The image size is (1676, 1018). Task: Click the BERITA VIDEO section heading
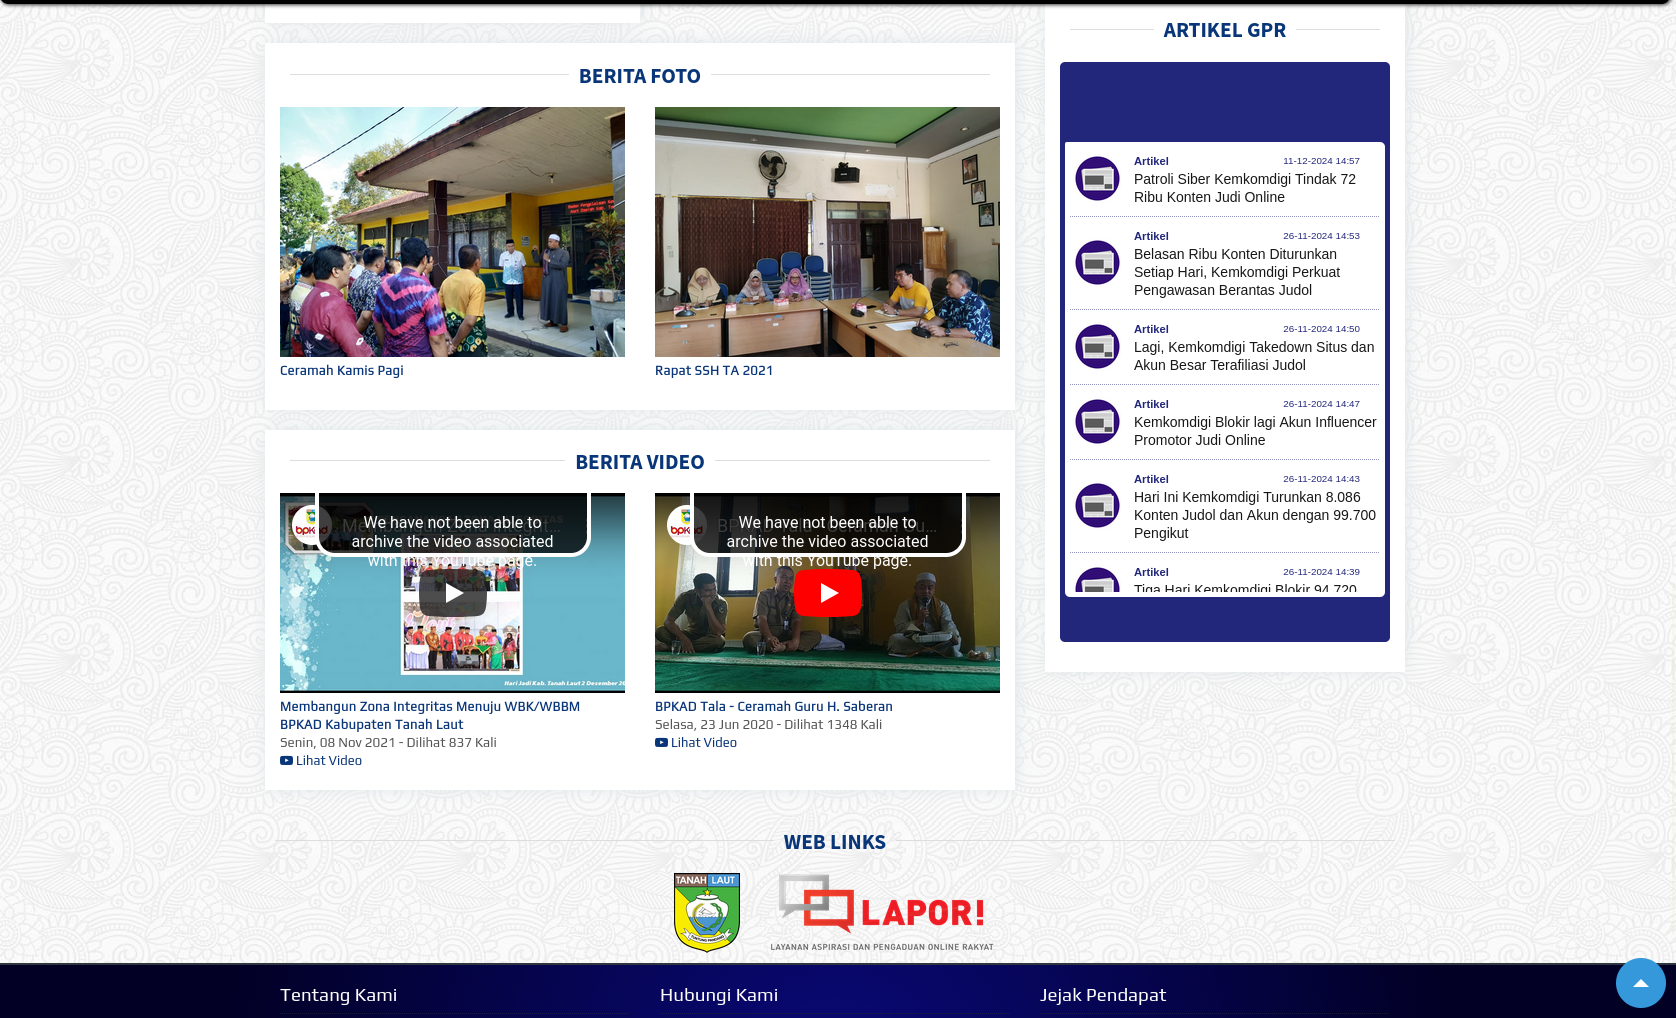(640, 462)
